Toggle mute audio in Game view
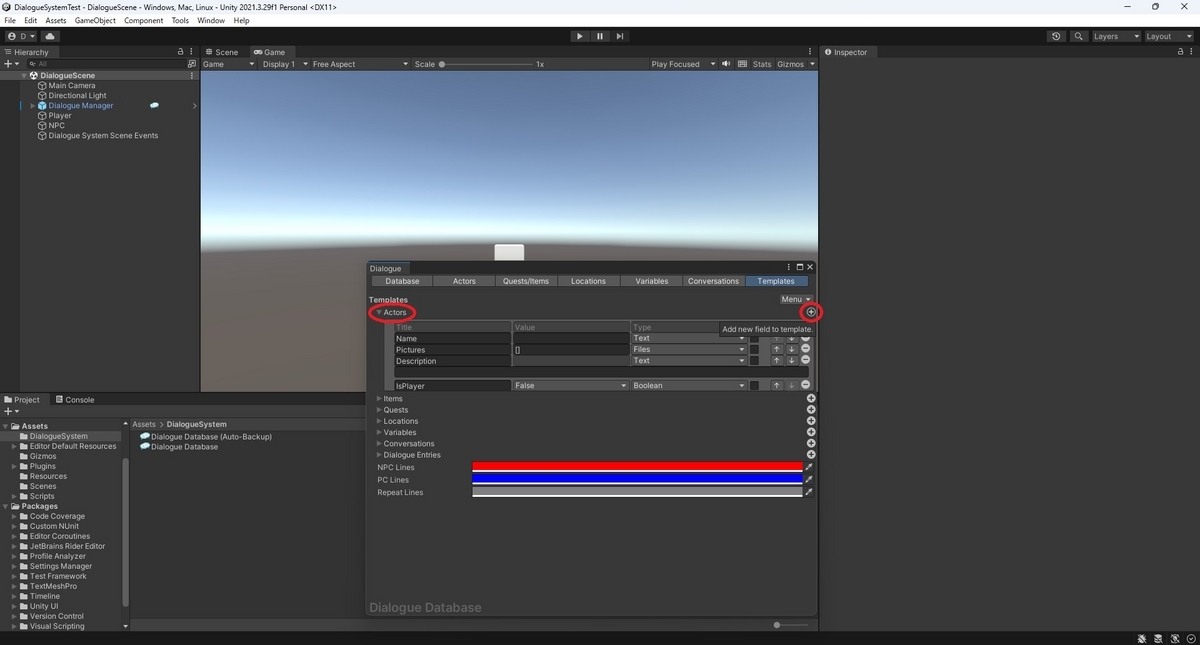The image size is (1200, 645). point(727,64)
